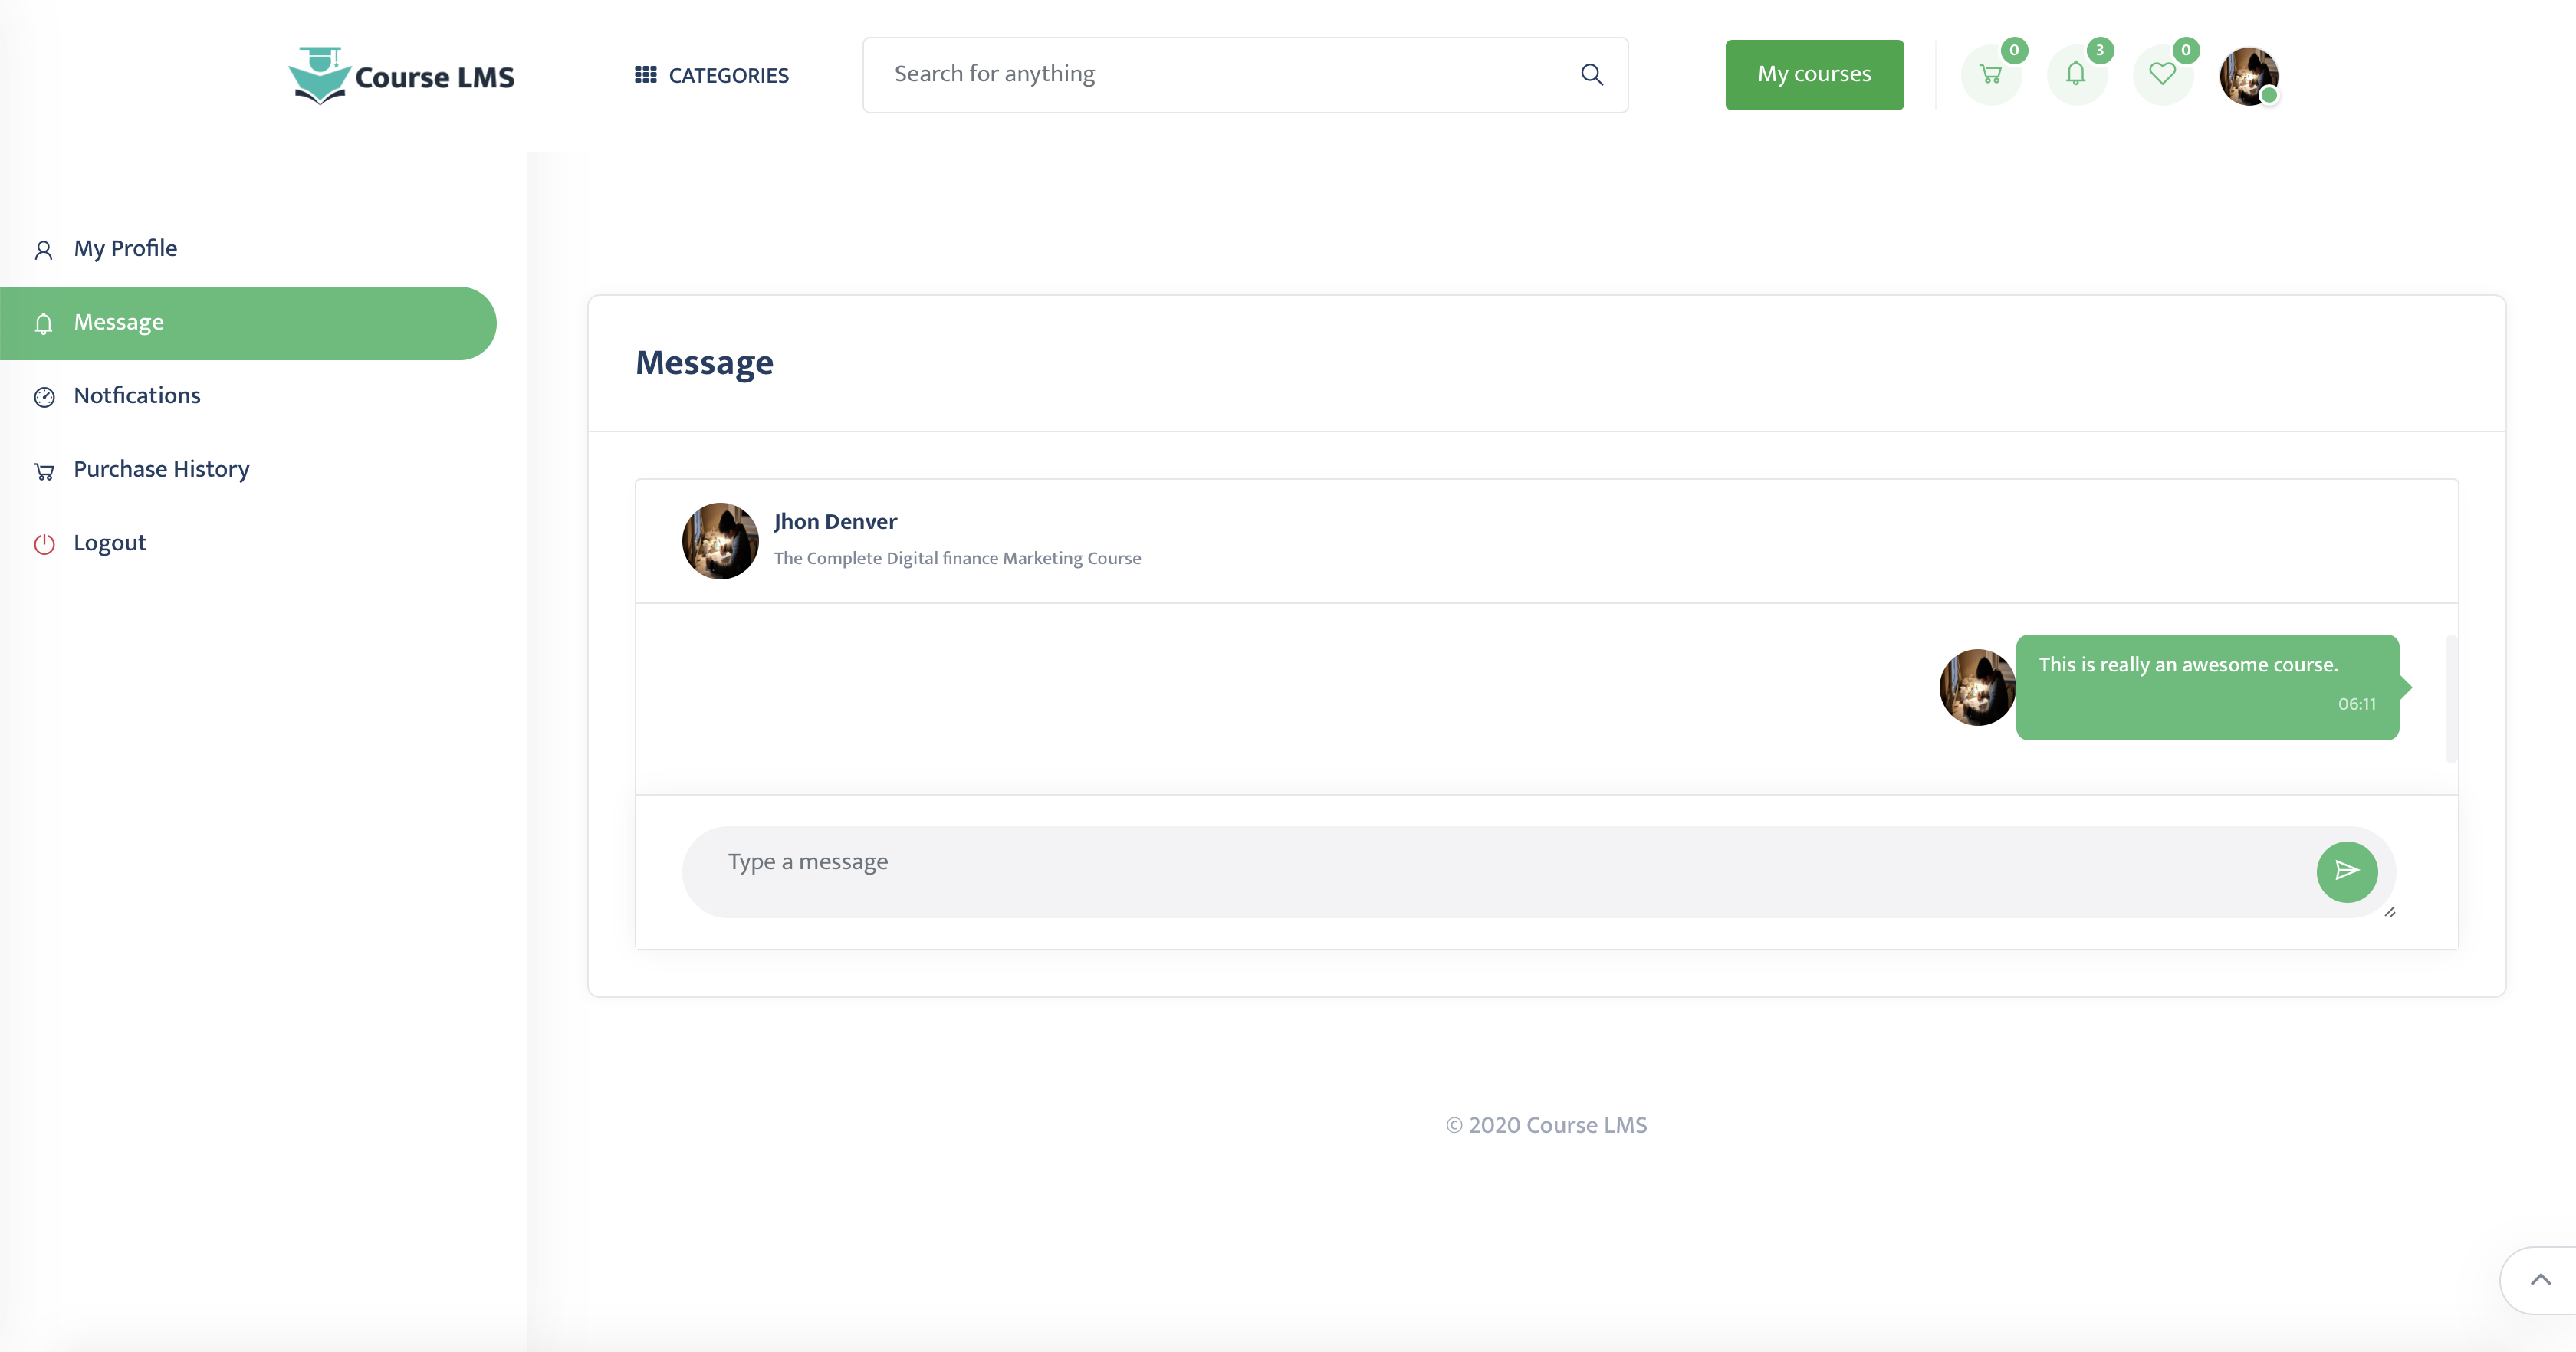Click Logout in sidebar
Viewport: 2576px width, 1352px height.
(110, 543)
